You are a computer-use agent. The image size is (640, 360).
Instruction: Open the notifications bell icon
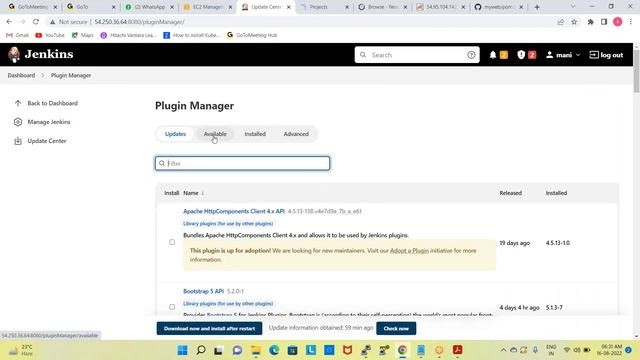pos(493,55)
